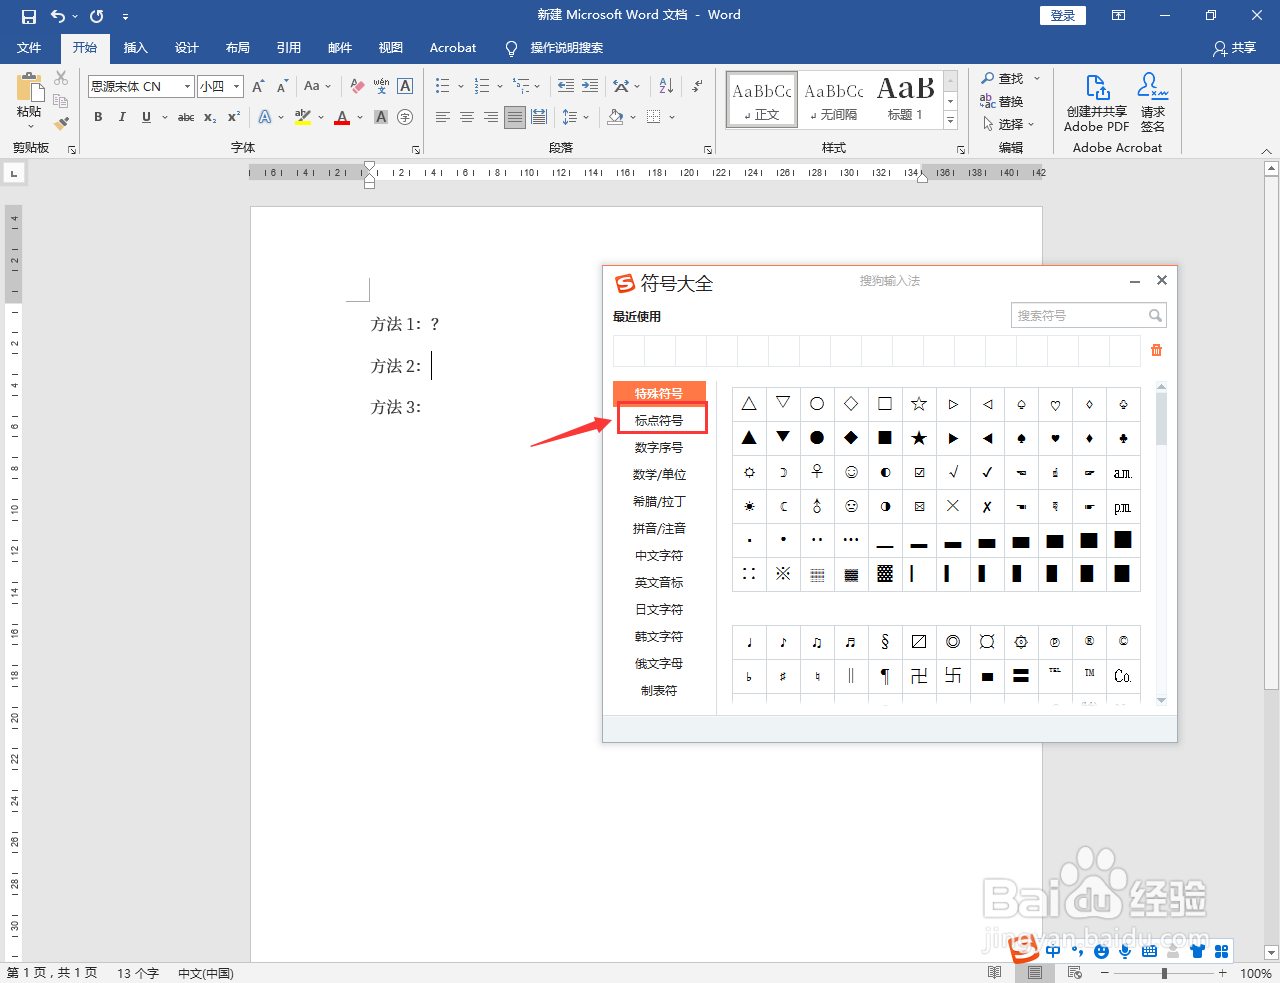Select 数字序号 category in symbol panel
The width and height of the screenshot is (1280, 983).
659,447
